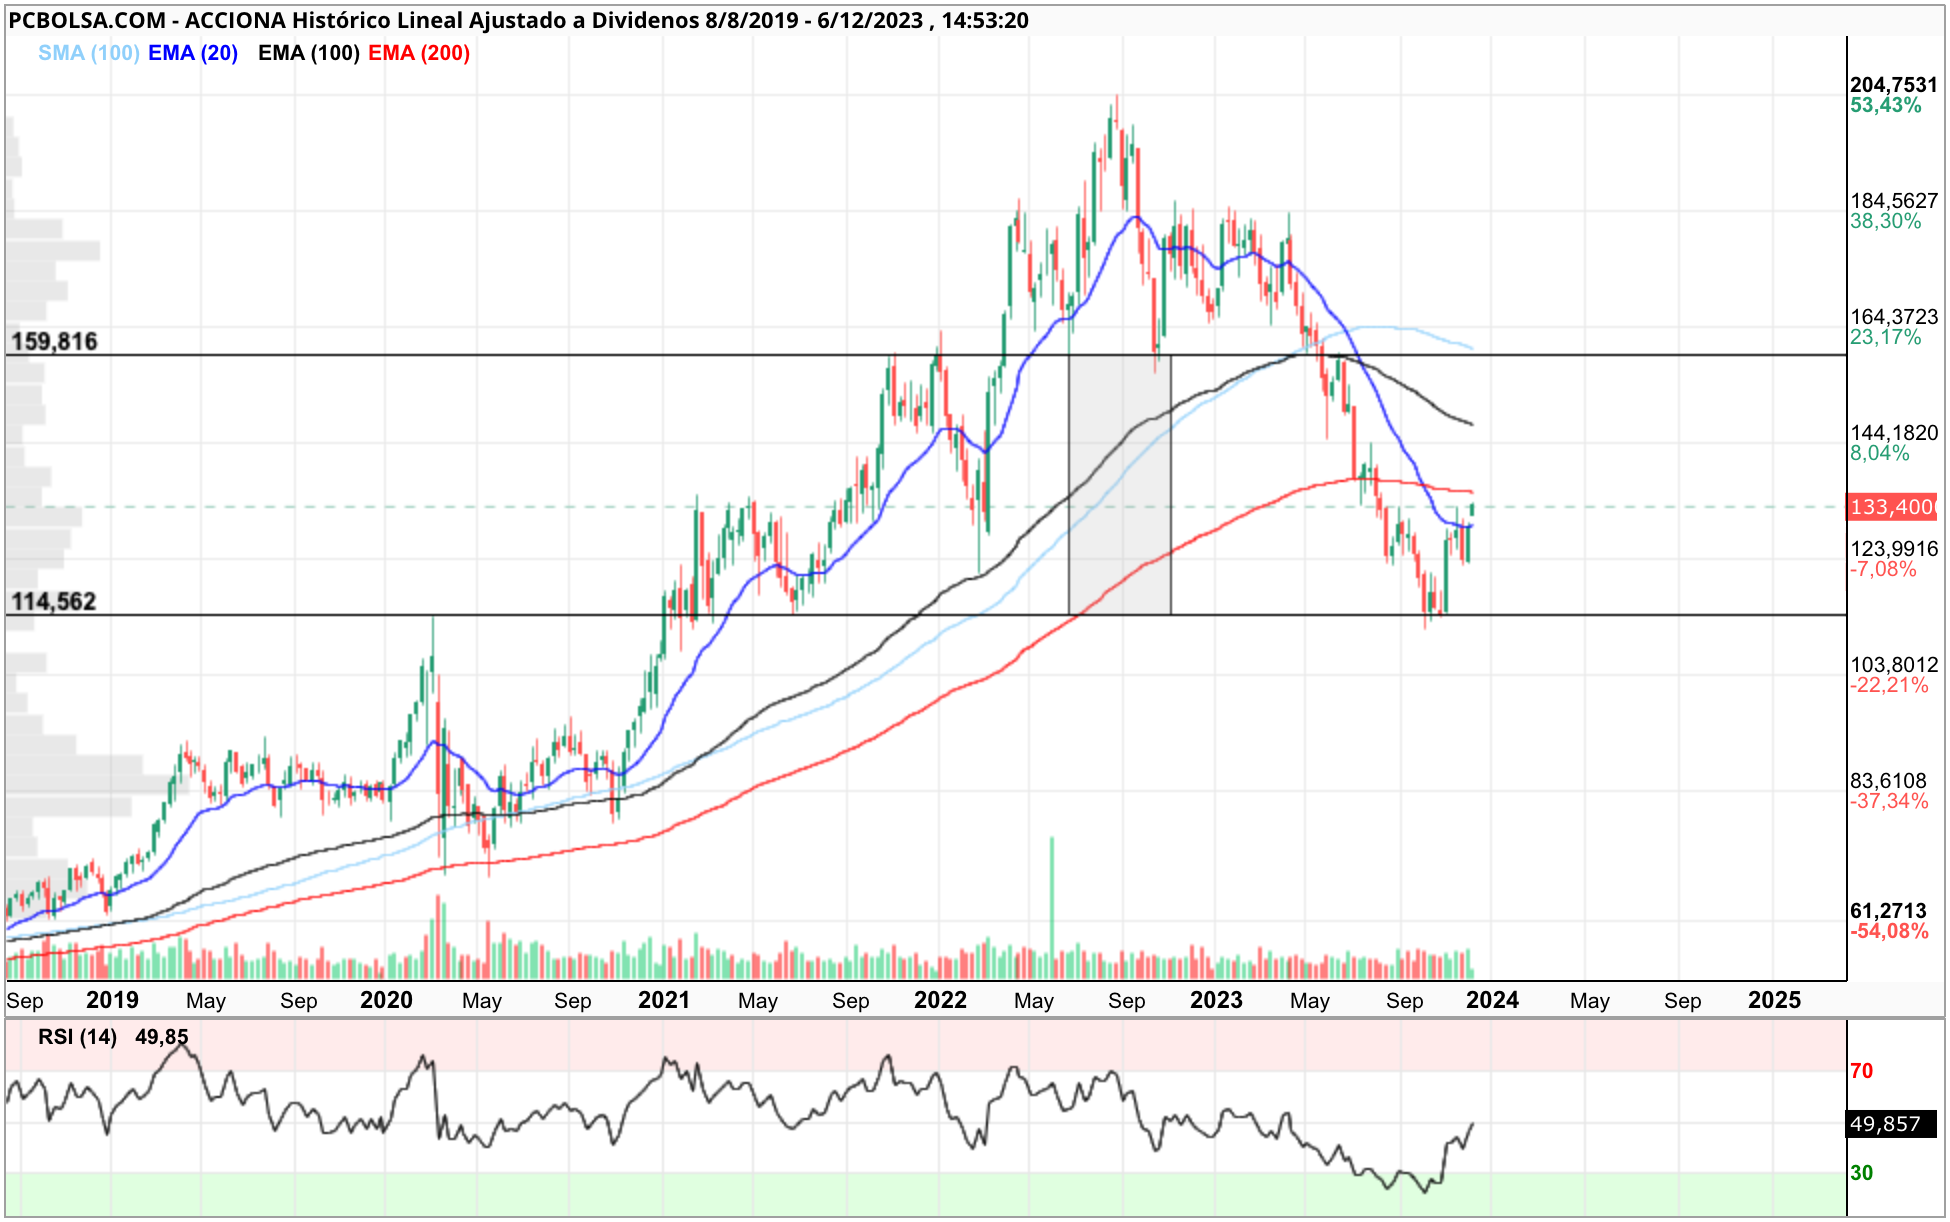The height and width of the screenshot is (1222, 1950).
Task: Click the 61,2713 price axis value
Action: [1888, 911]
